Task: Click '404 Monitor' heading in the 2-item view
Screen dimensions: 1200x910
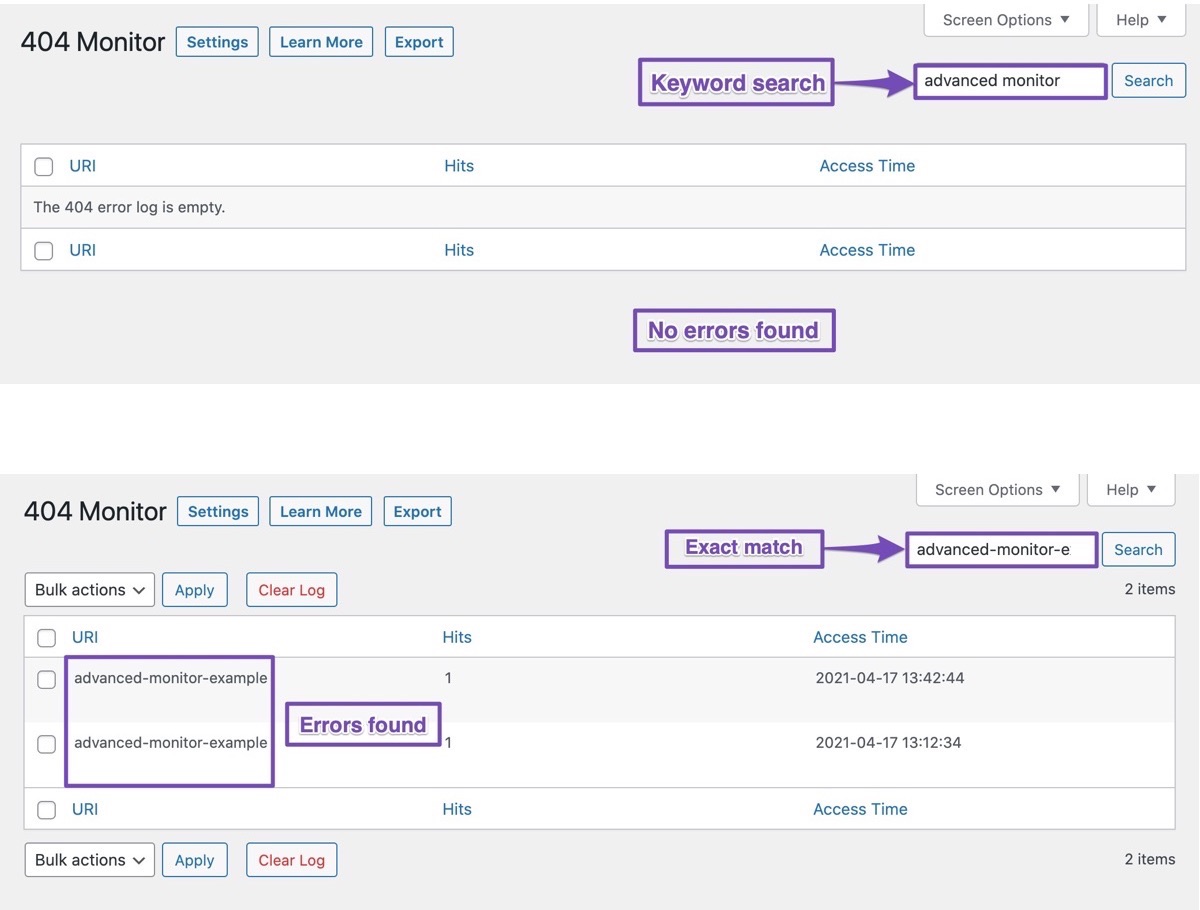Action: pyautogui.click(x=95, y=511)
